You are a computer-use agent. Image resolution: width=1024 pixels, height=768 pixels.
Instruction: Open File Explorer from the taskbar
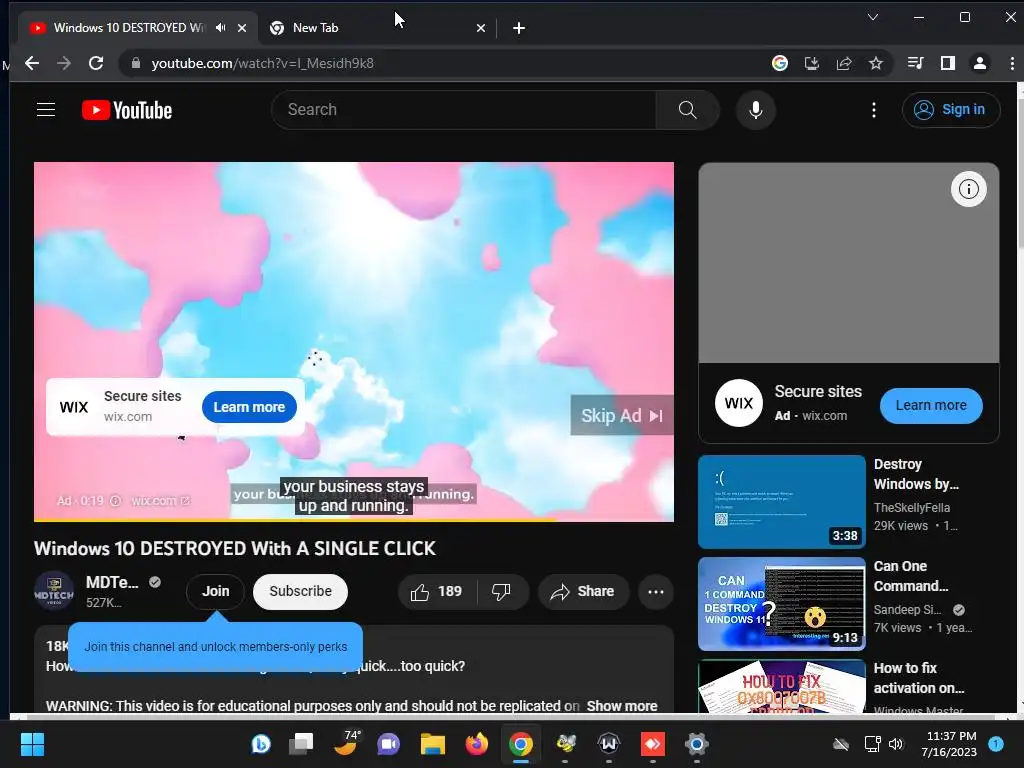tap(432, 744)
